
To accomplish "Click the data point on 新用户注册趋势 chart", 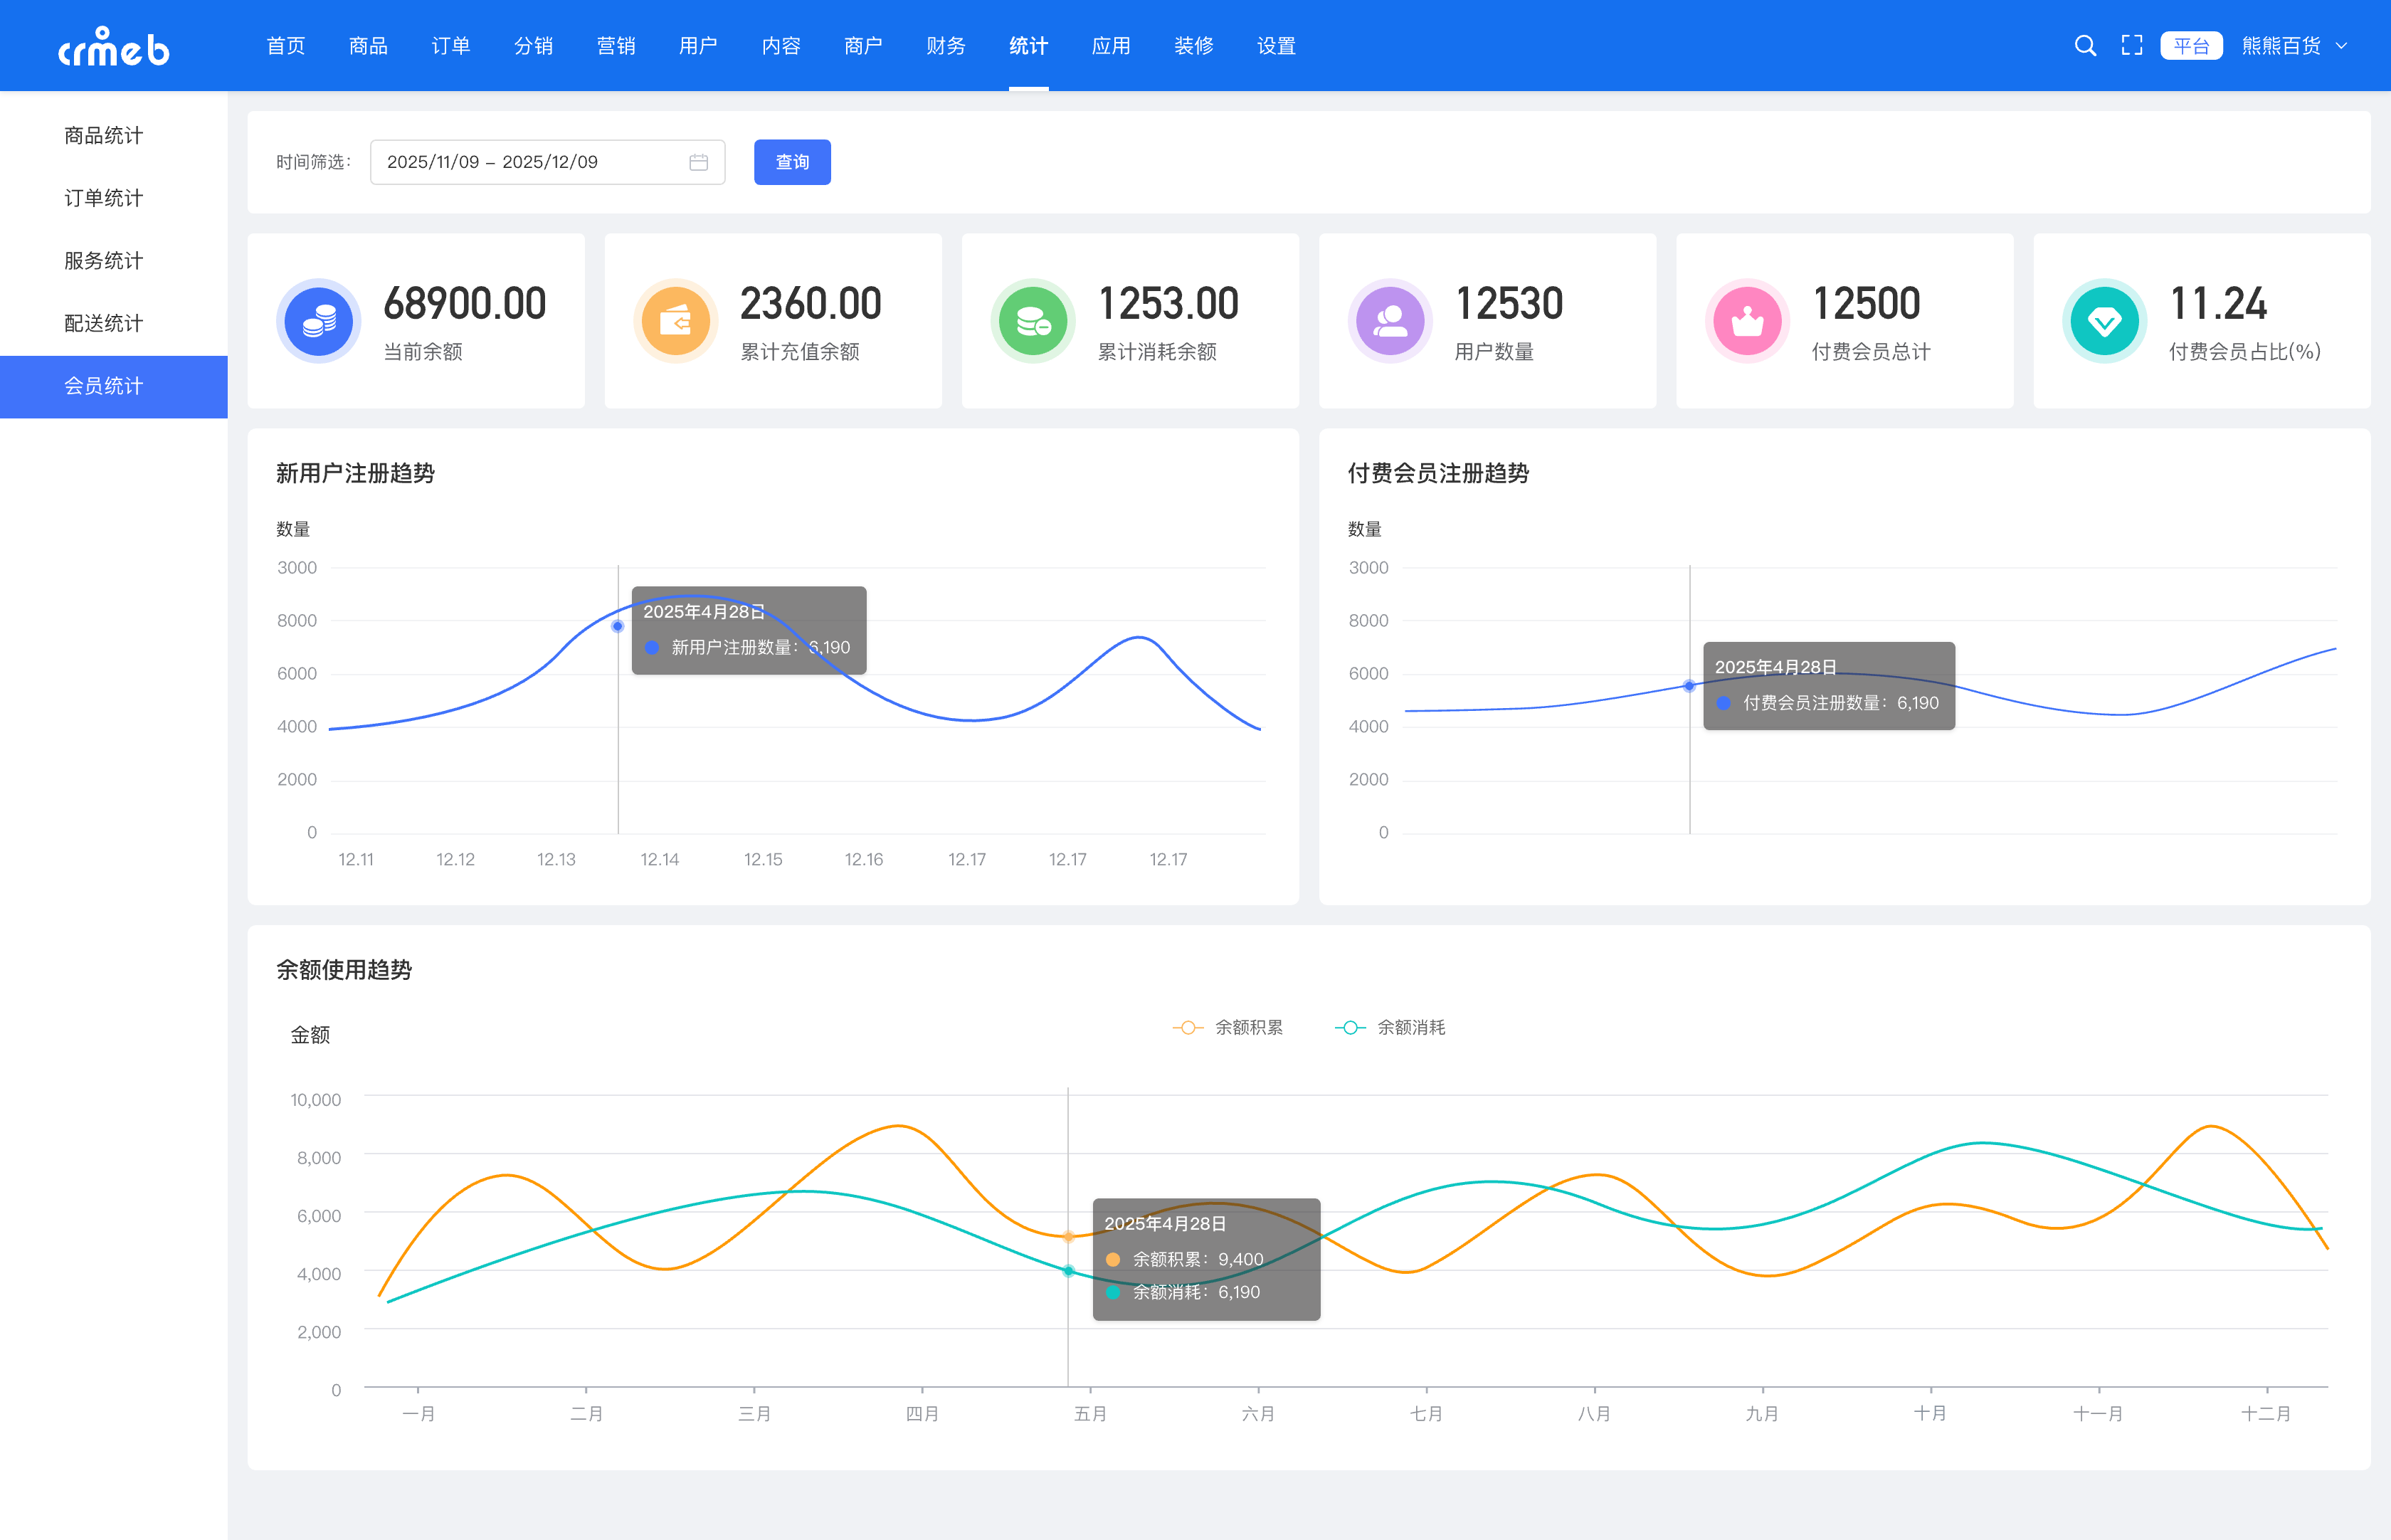I will point(617,626).
